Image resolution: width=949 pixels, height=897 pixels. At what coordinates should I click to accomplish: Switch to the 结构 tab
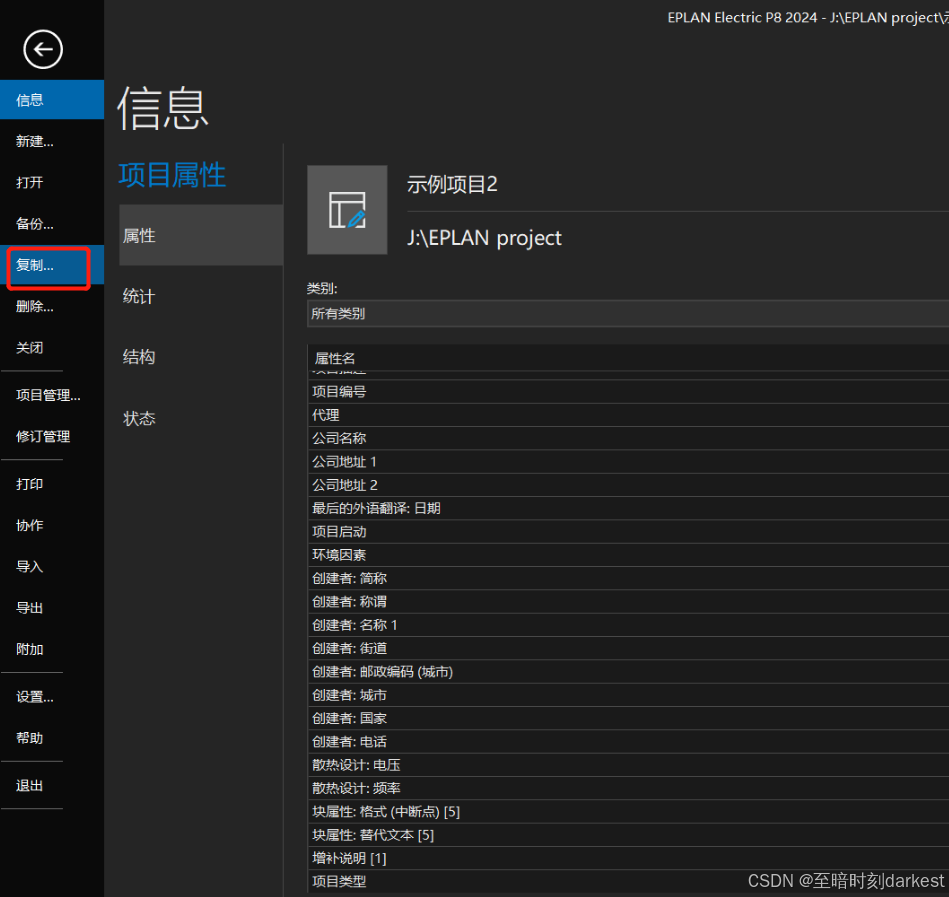pos(201,356)
